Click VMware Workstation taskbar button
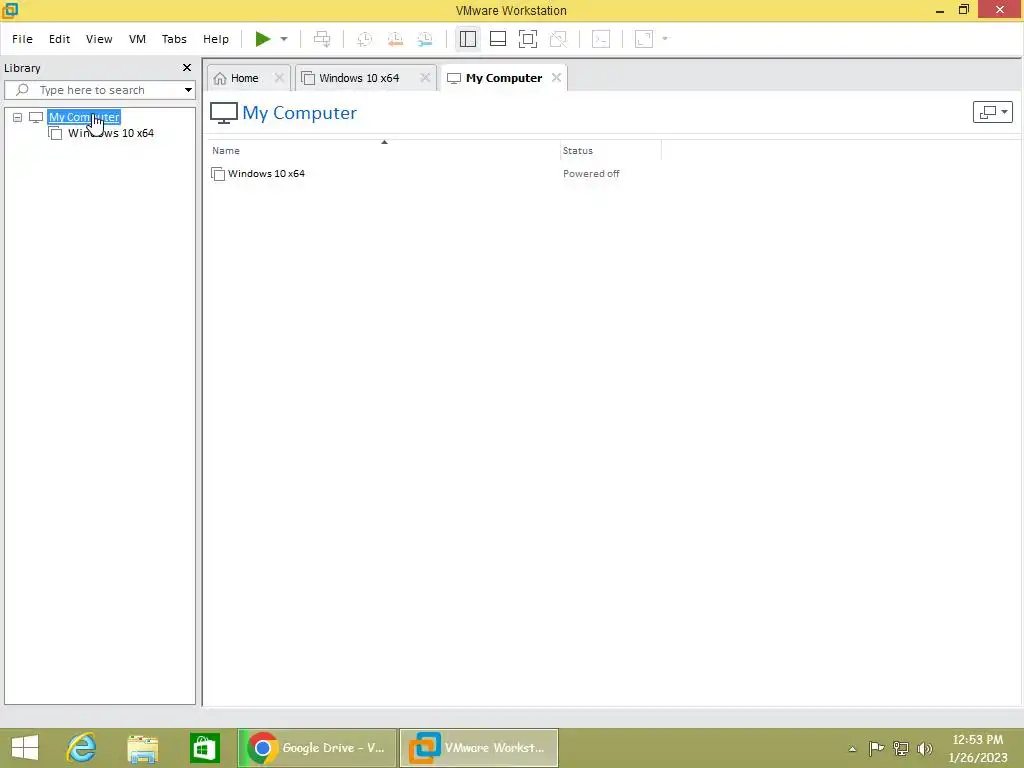1024x768 pixels. pos(479,748)
